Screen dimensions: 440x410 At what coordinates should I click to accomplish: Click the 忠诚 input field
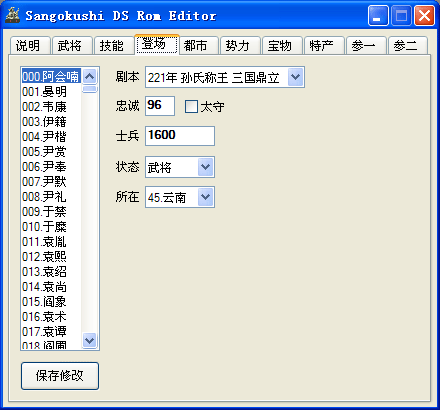tap(160, 106)
